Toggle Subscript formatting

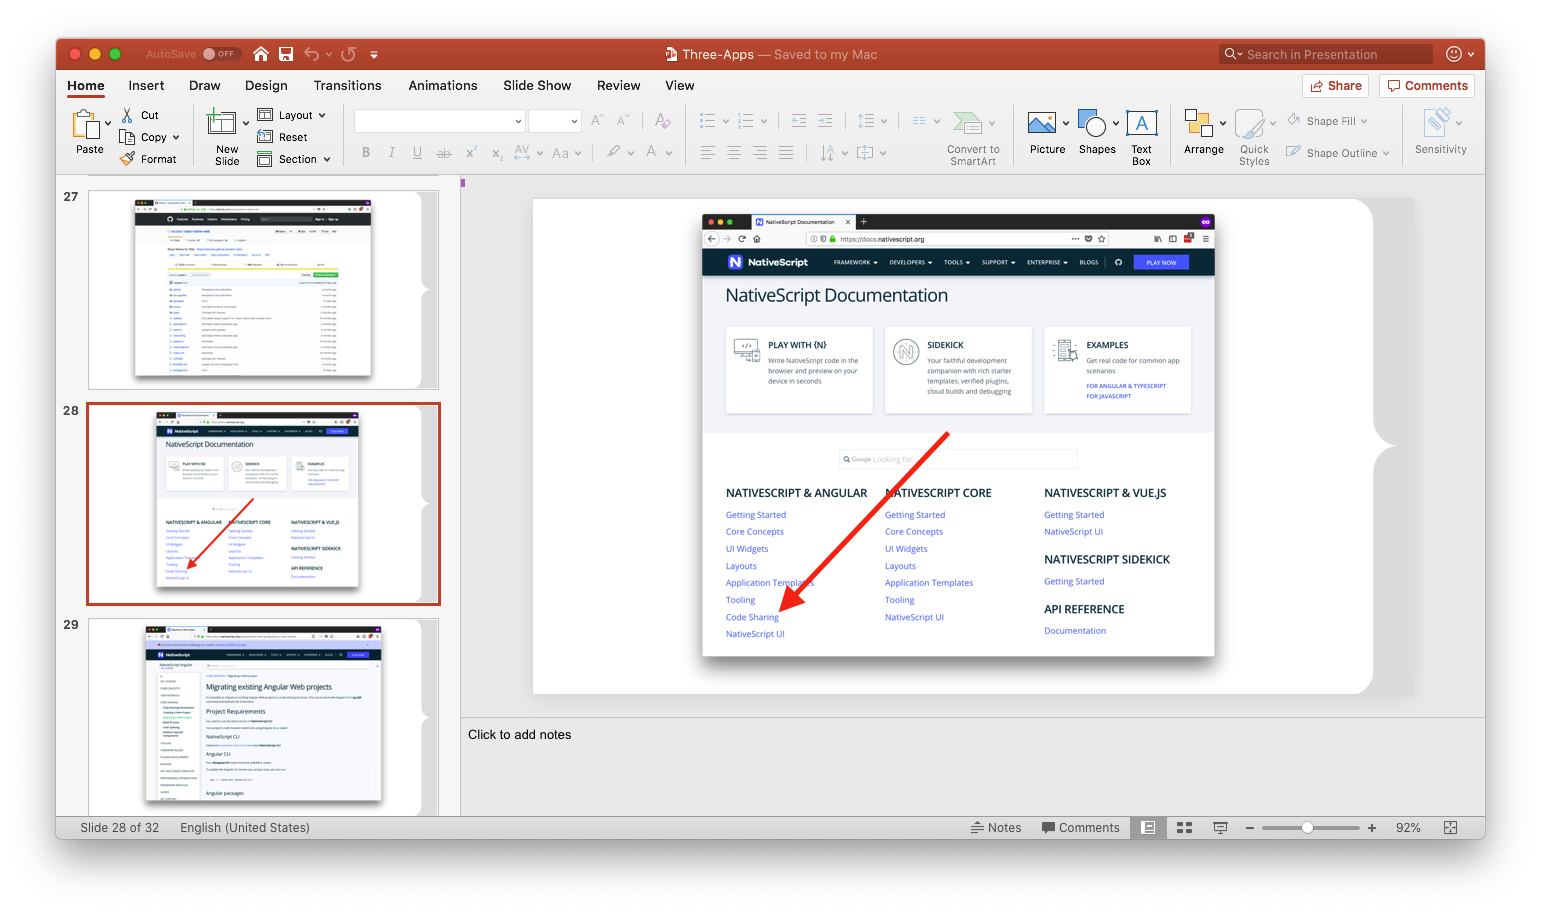coord(497,153)
